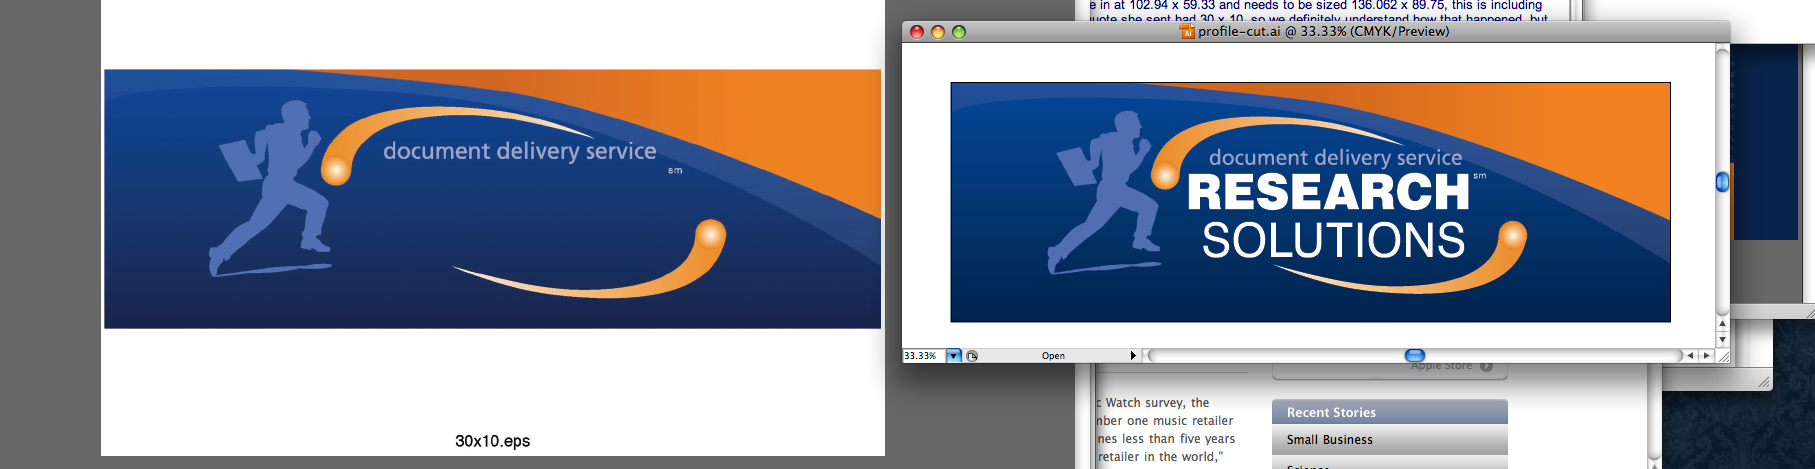Viewport: 1815px width, 469px height.
Task: Click the status bar 'Open' label
Action: [x=1053, y=356]
